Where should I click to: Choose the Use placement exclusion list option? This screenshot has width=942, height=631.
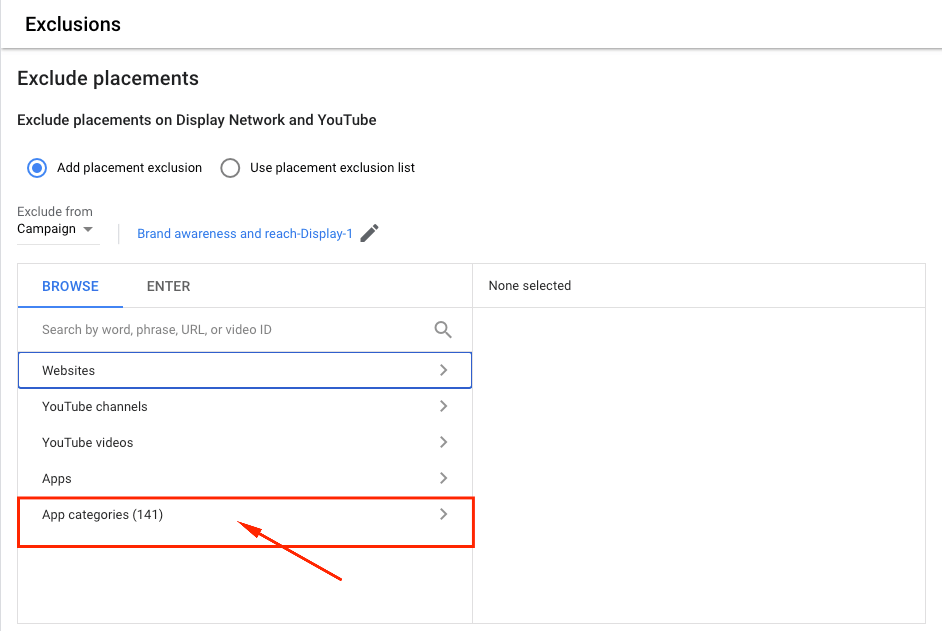(230, 168)
